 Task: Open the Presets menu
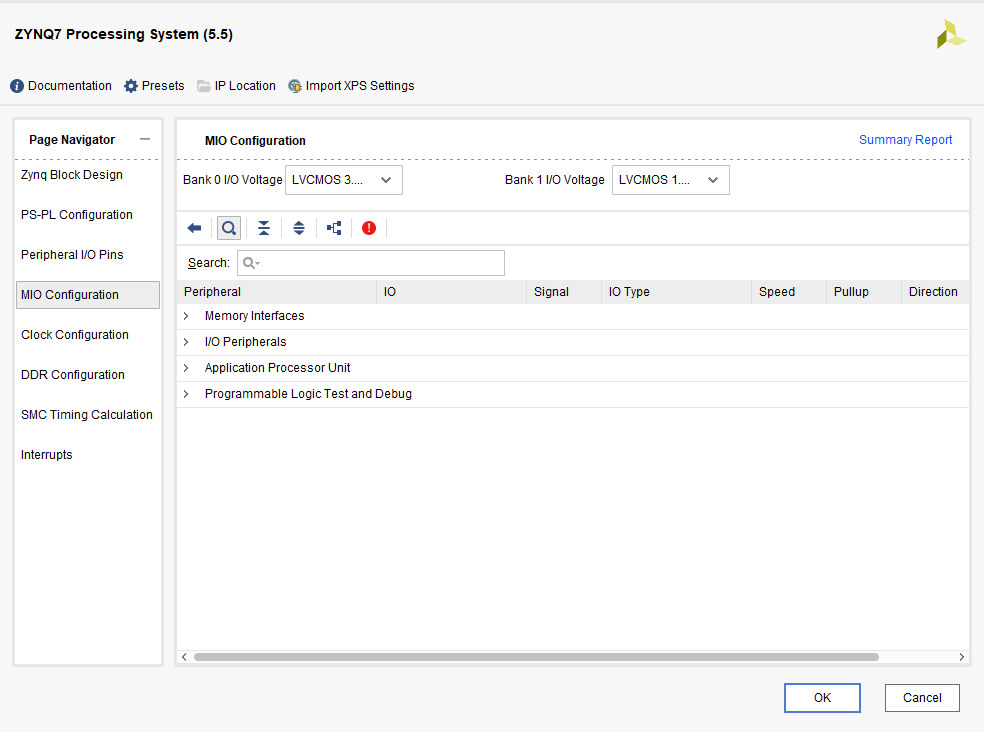click(x=154, y=86)
